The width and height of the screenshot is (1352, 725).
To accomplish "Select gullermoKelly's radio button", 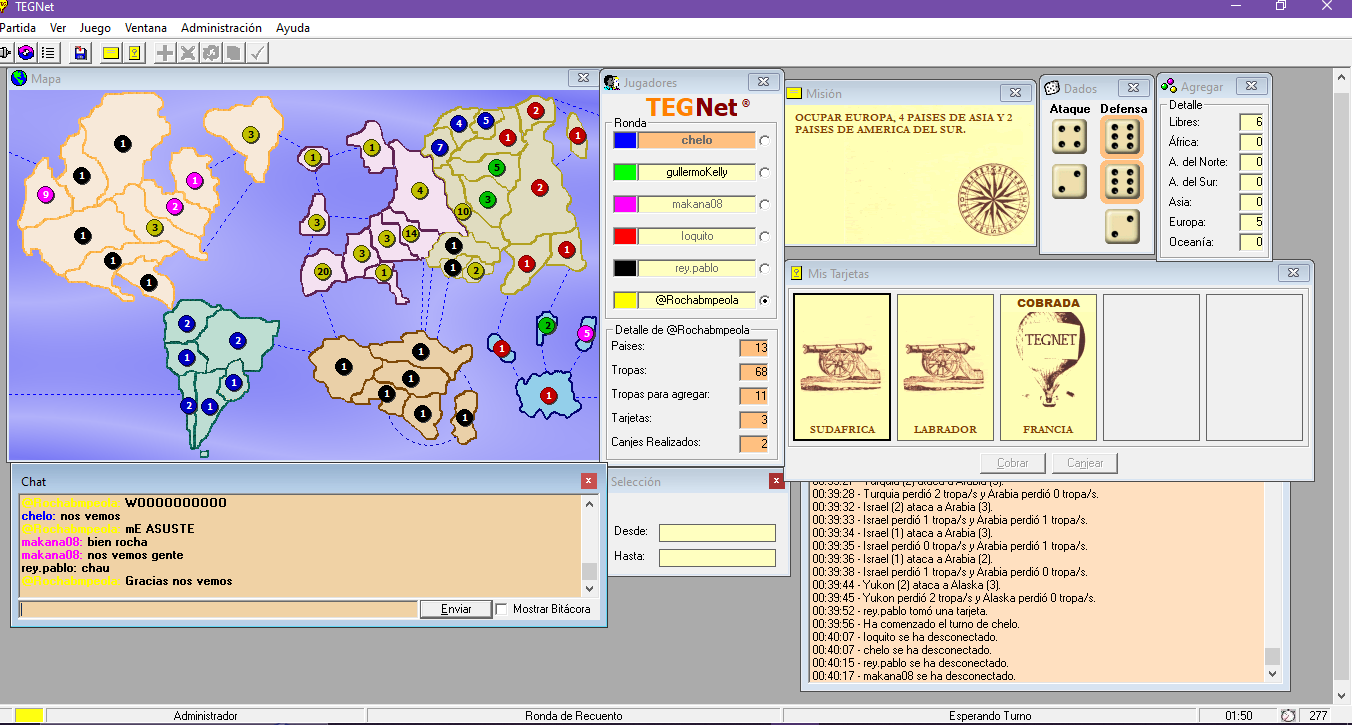I will pos(765,173).
